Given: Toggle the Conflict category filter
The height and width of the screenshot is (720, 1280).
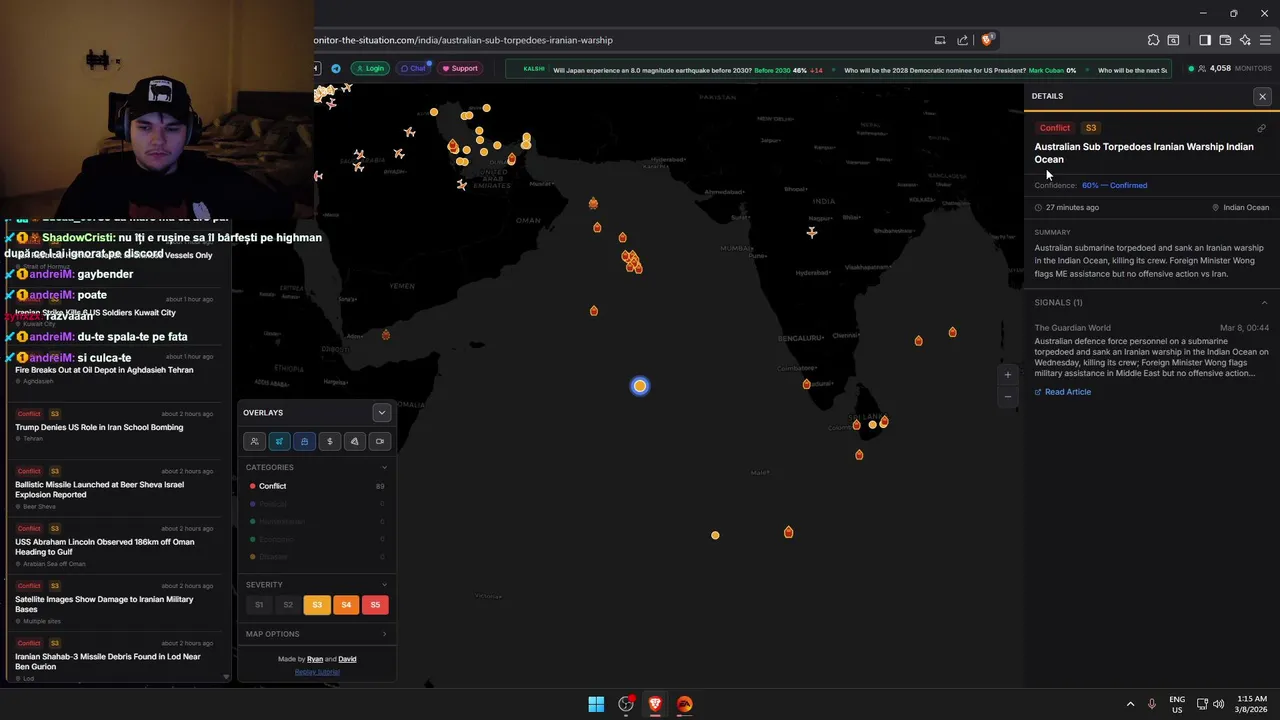Looking at the screenshot, I should click(317, 486).
